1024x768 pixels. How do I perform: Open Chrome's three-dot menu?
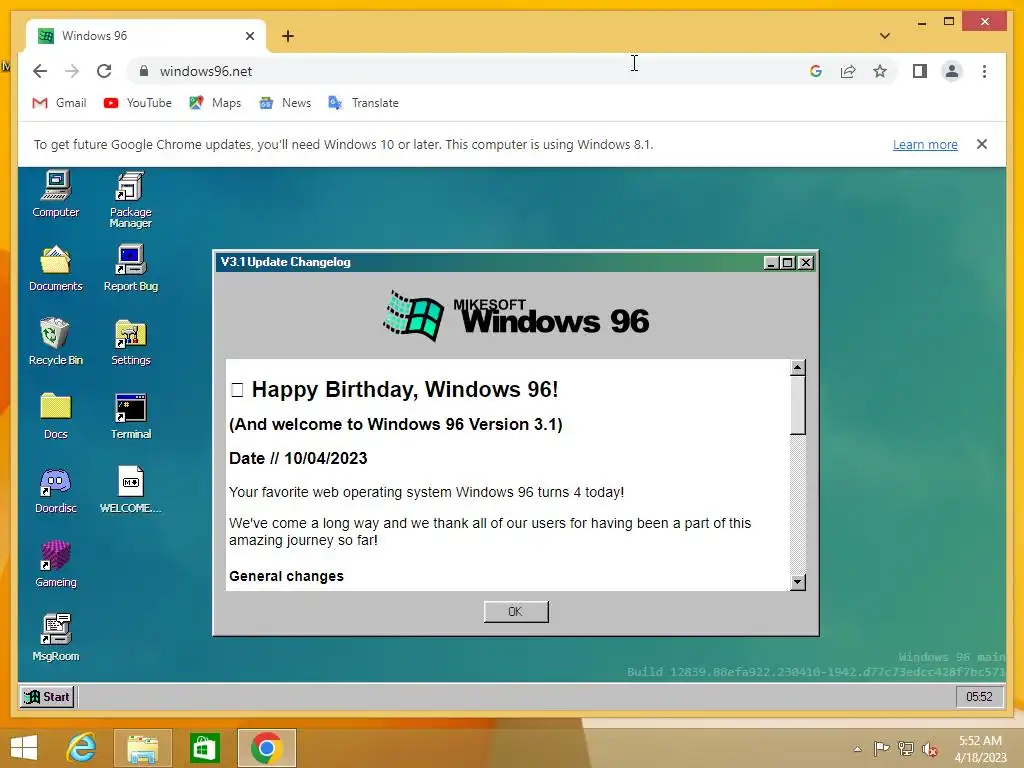click(x=984, y=71)
